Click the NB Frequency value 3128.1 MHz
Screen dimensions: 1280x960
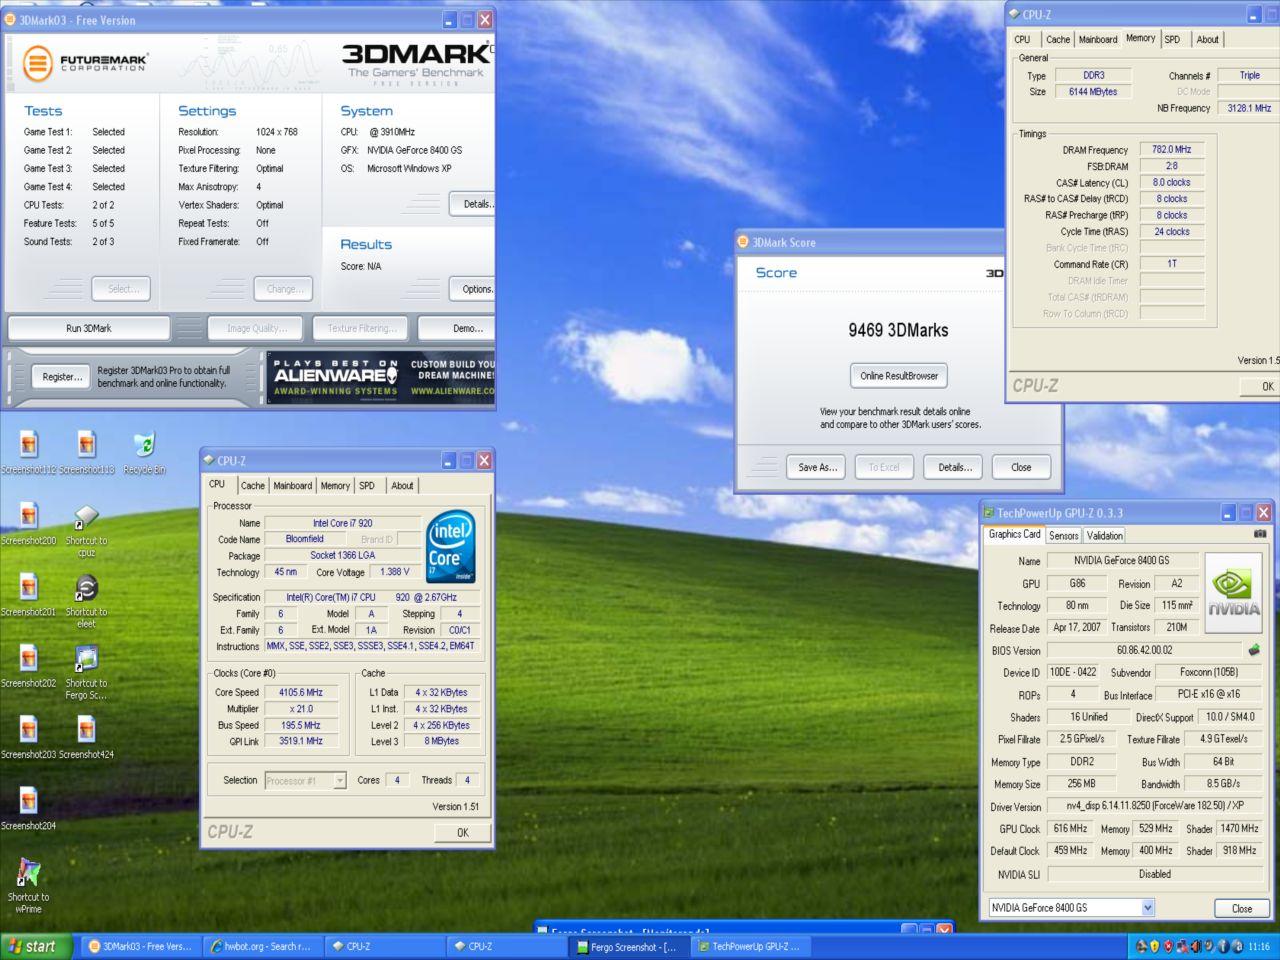[x=1249, y=108]
